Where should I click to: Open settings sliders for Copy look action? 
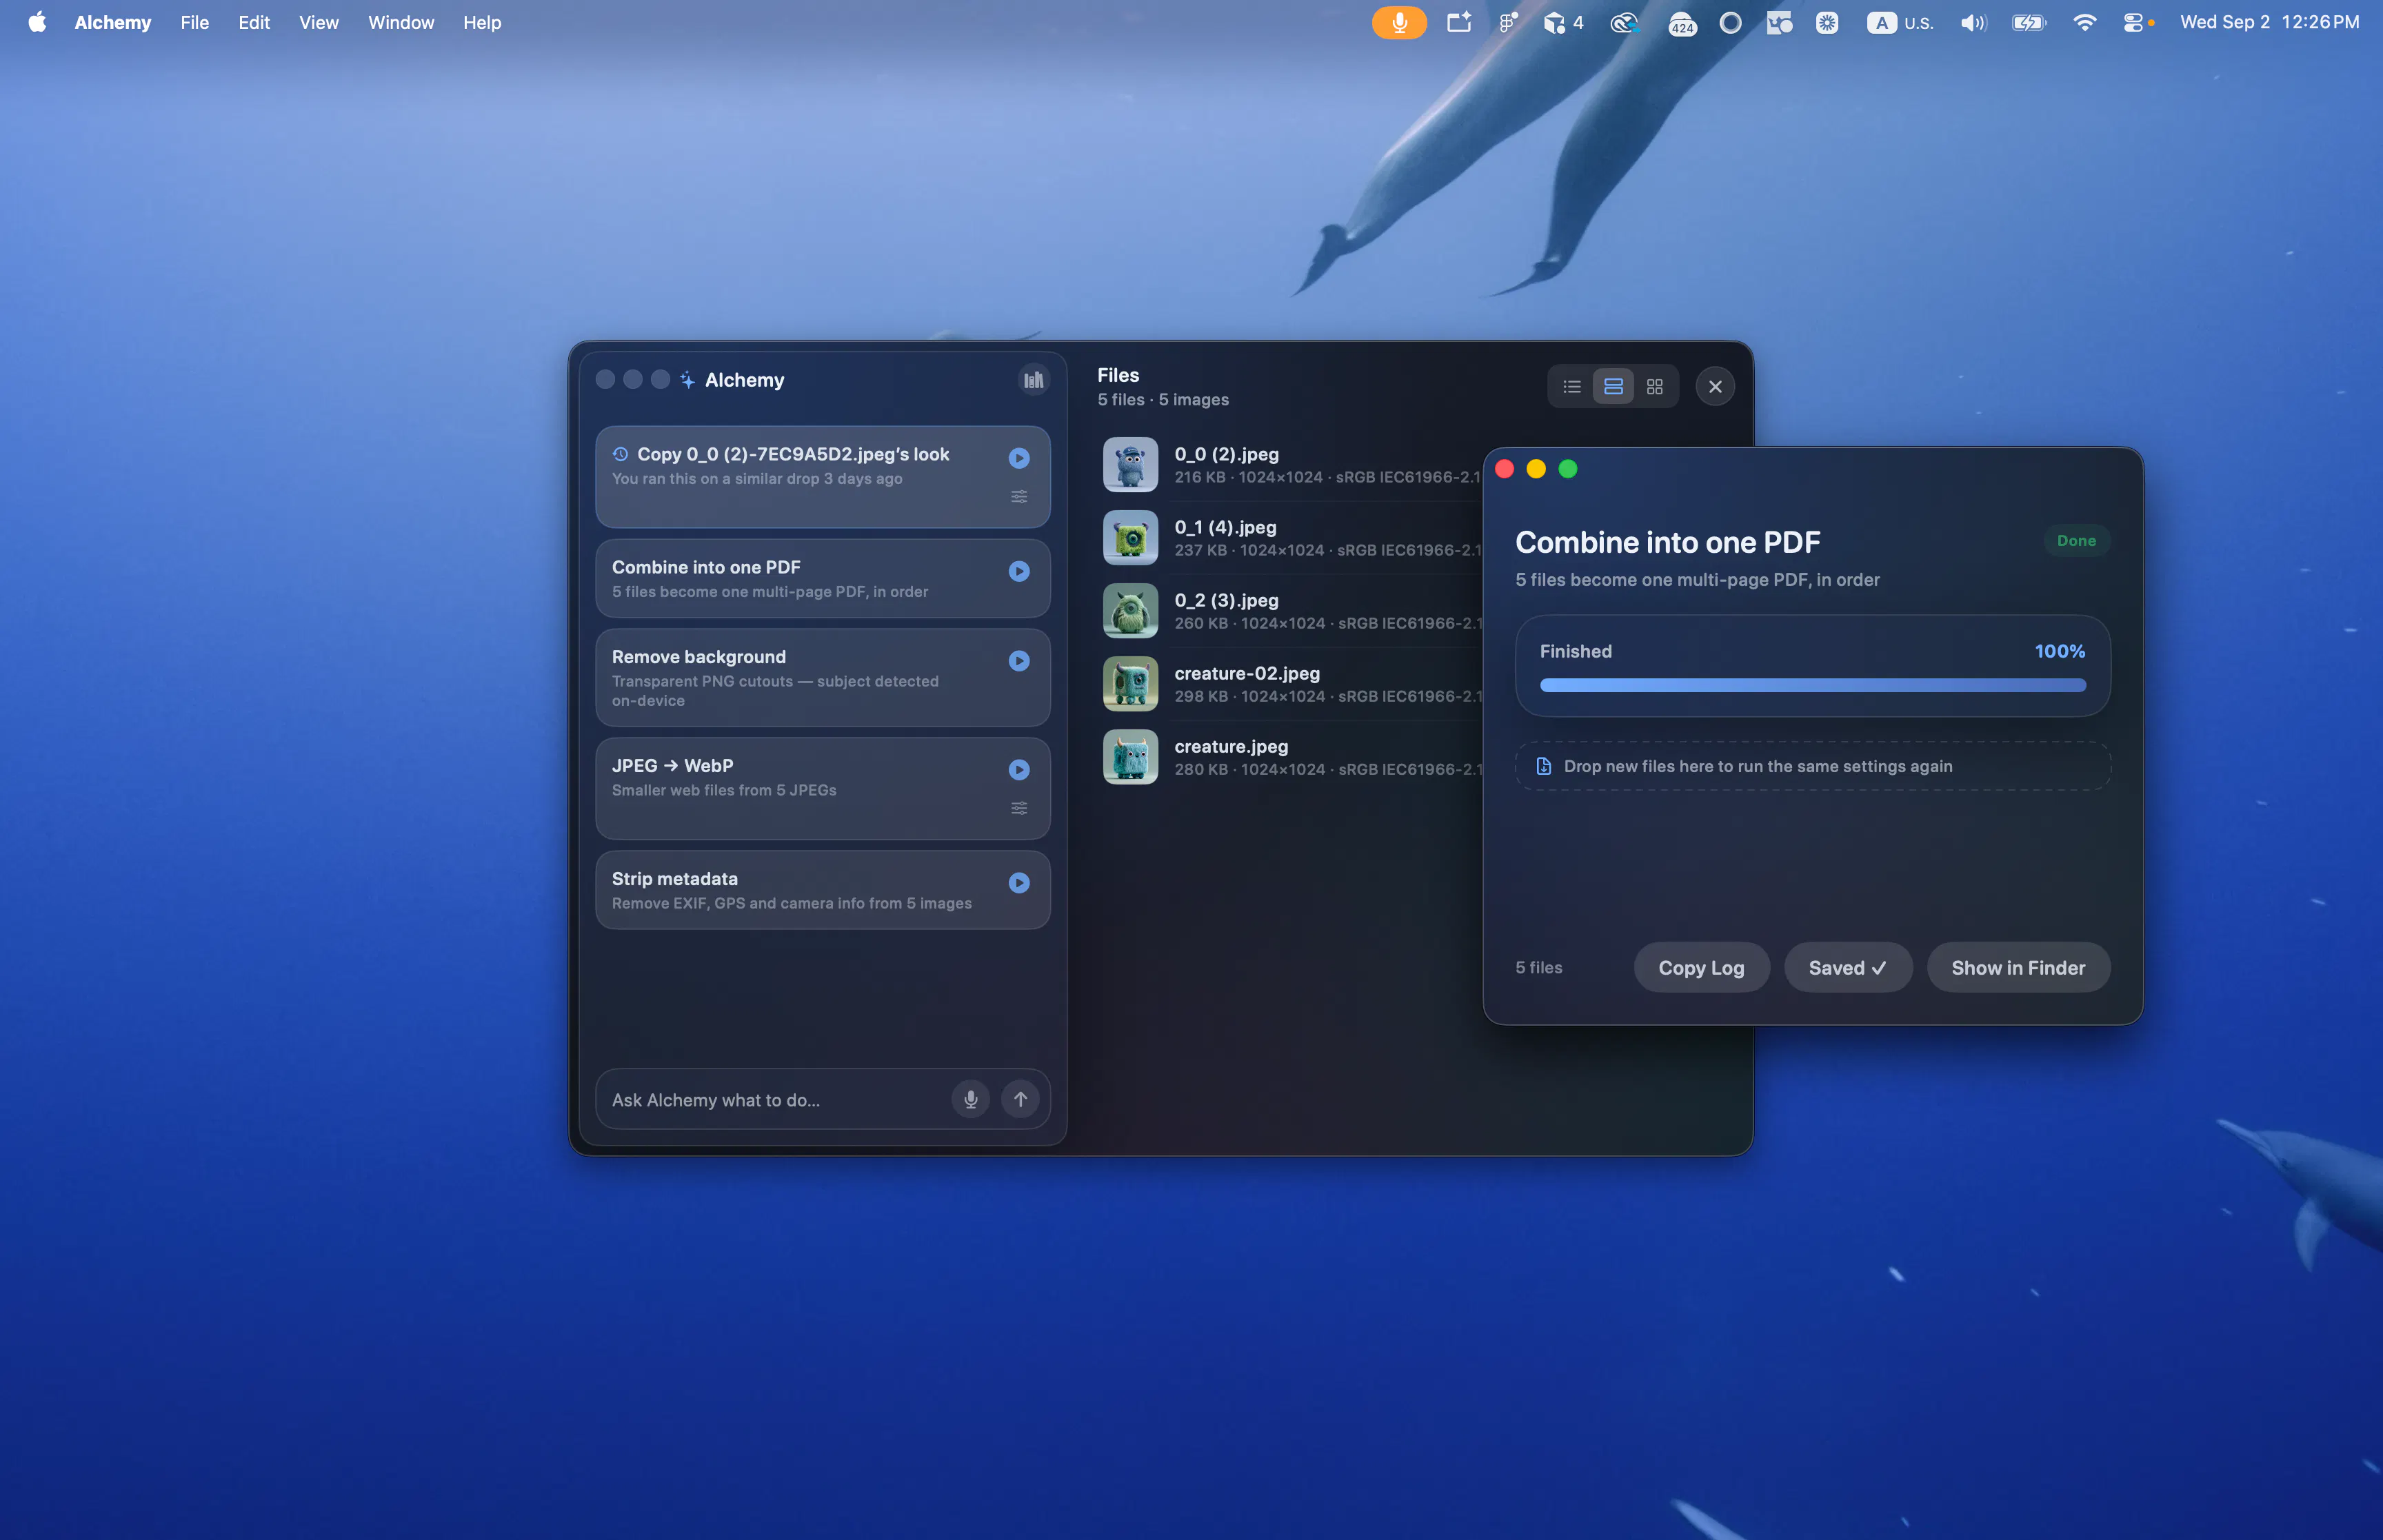coord(1019,496)
